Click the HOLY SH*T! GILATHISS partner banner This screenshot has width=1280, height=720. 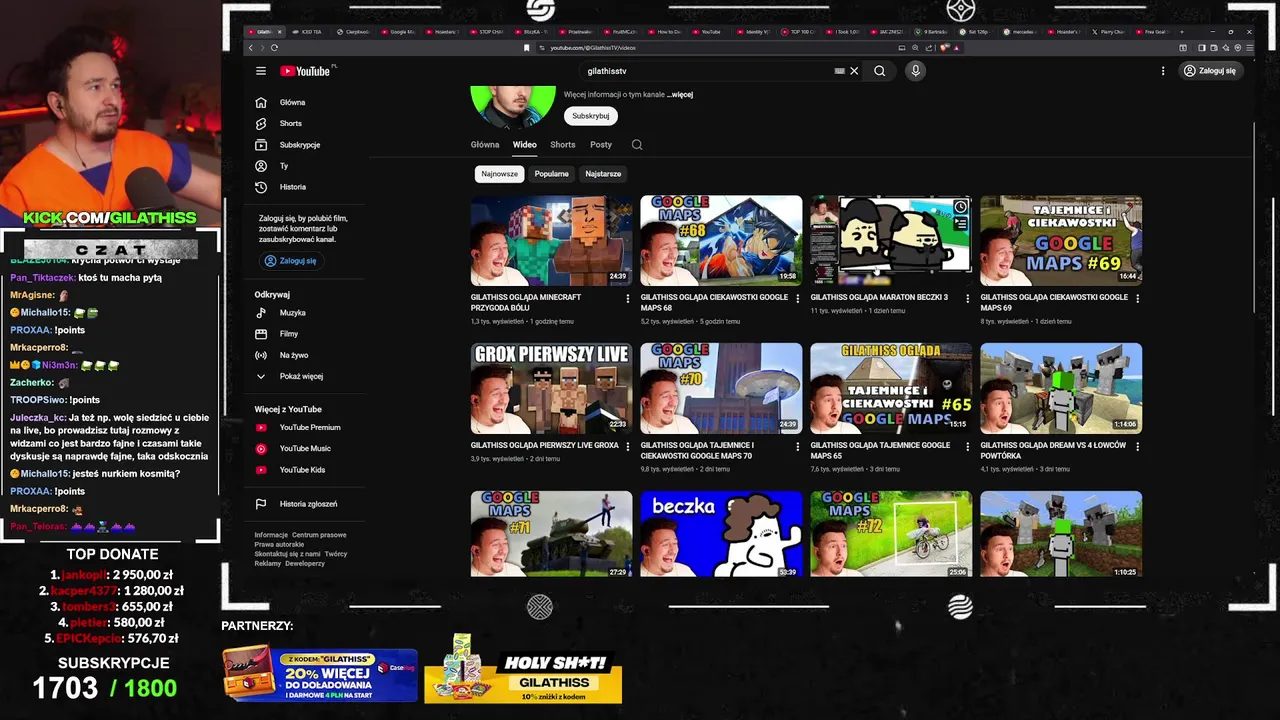[523, 669]
